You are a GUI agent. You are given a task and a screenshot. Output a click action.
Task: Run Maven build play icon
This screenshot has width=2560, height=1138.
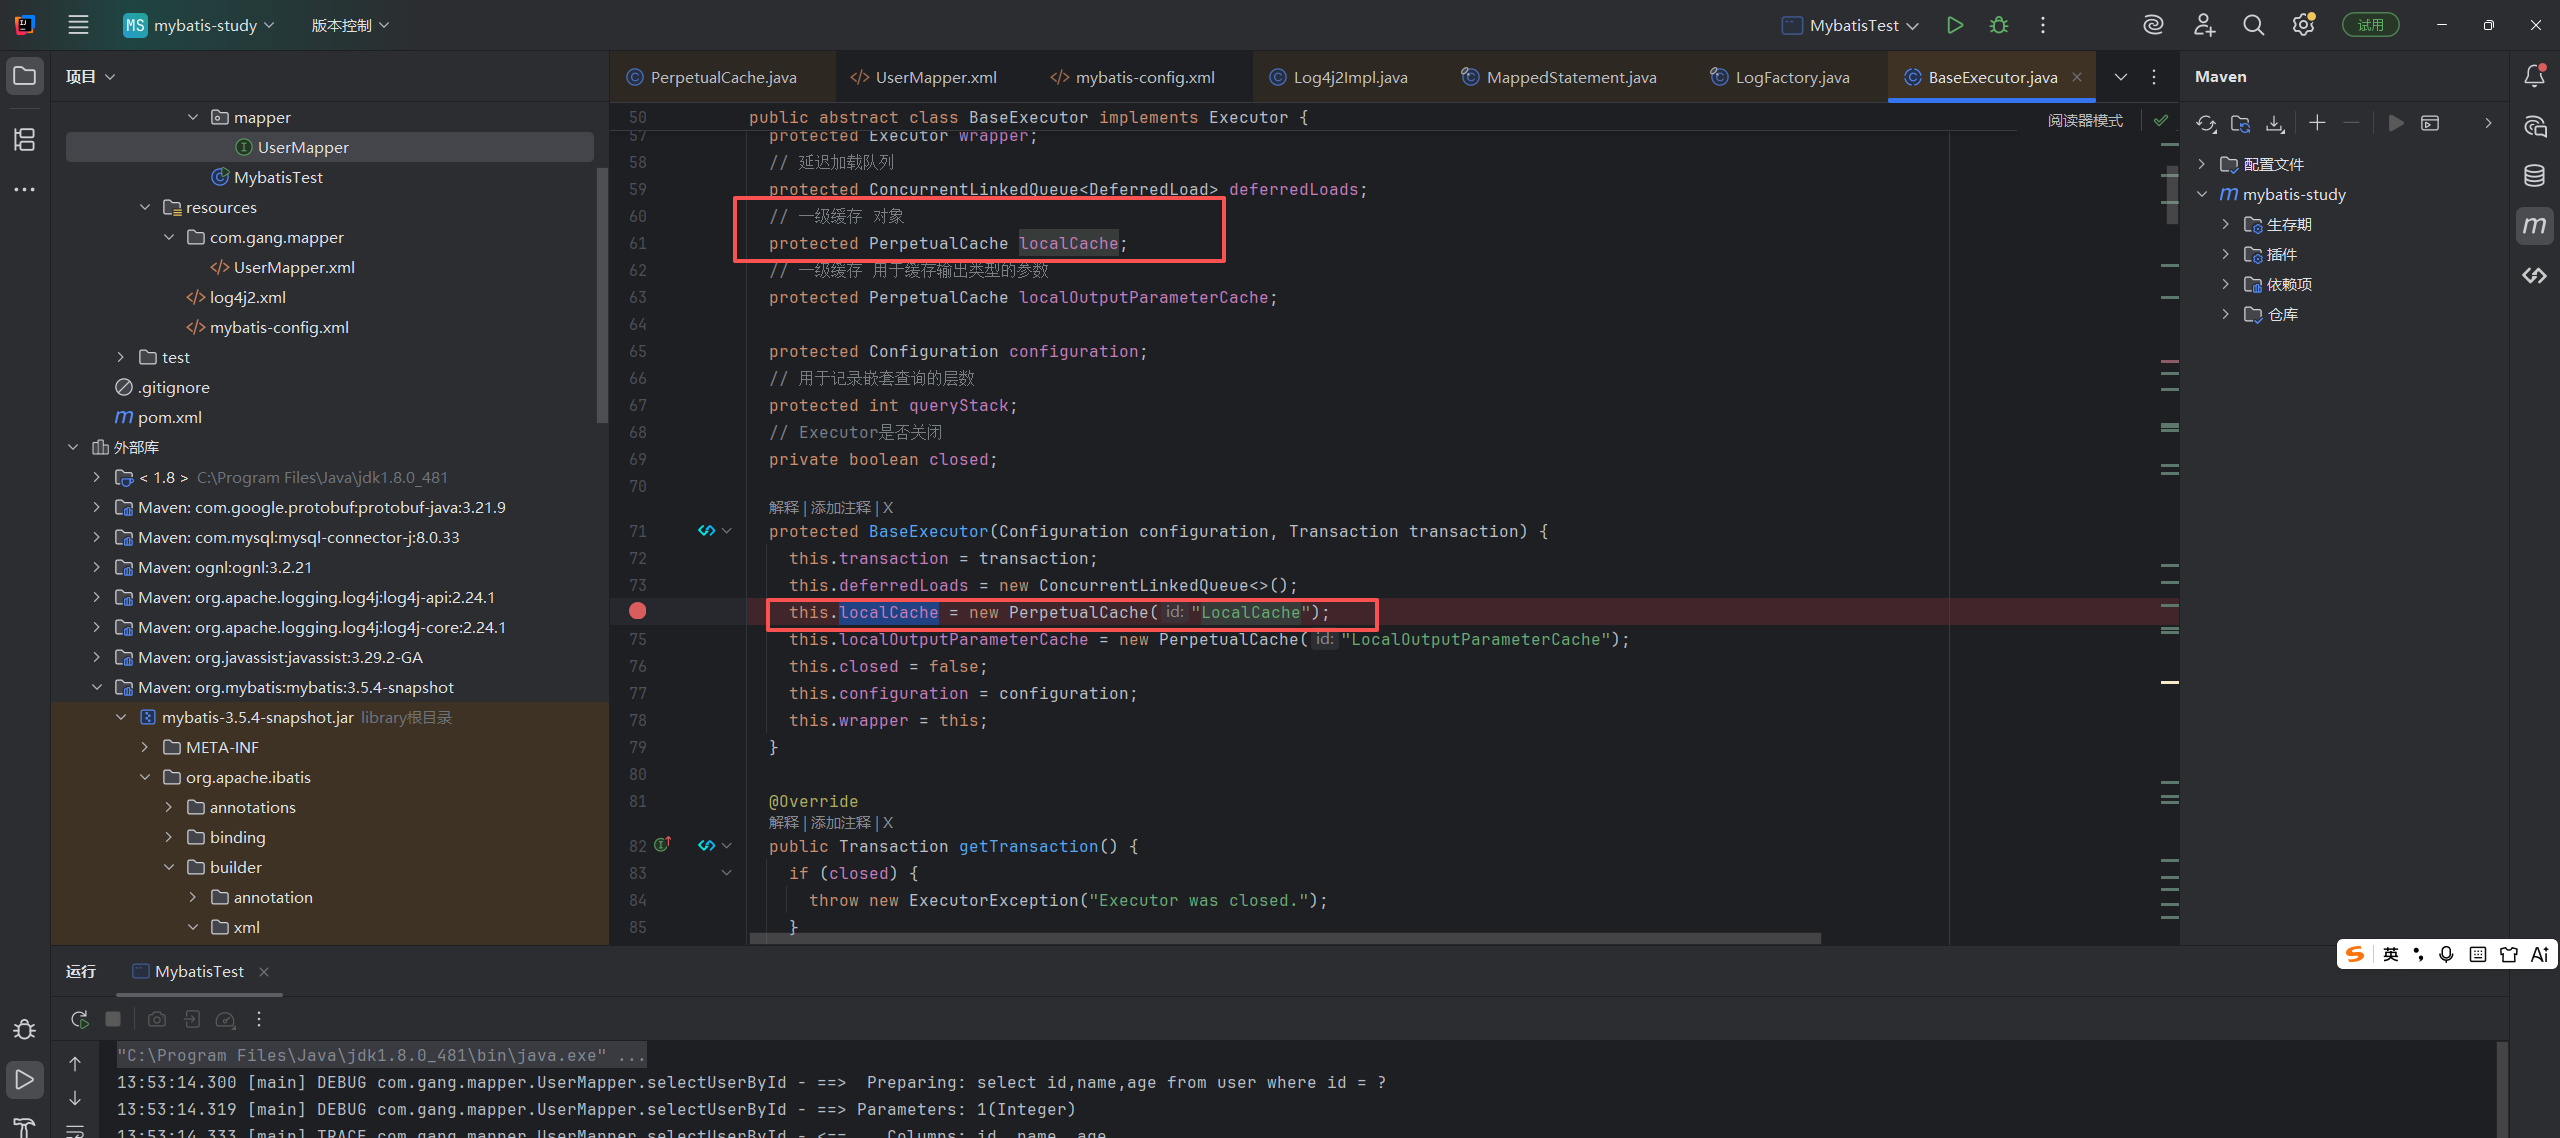click(x=2395, y=123)
